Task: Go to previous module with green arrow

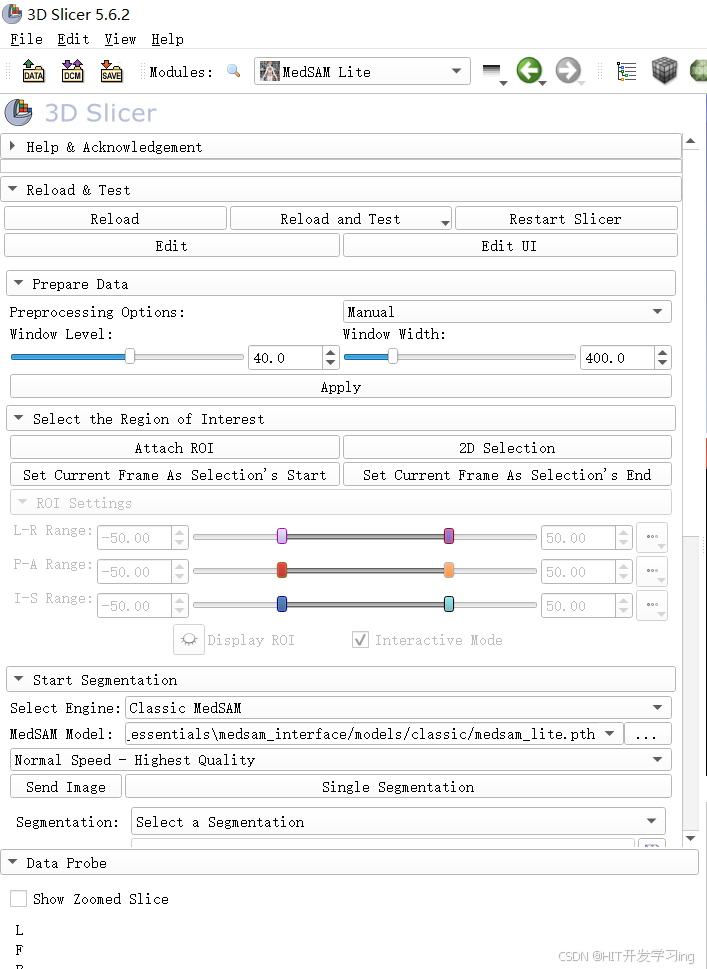Action: (530, 71)
